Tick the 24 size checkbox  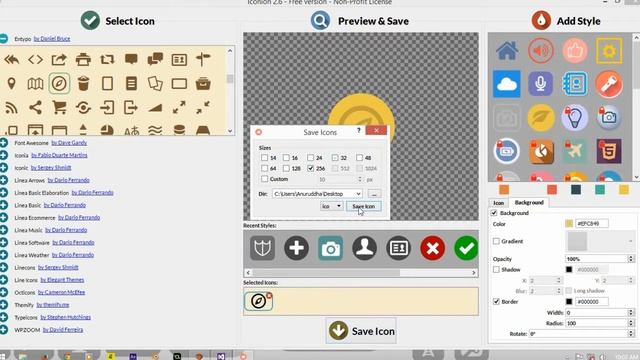click(311, 158)
